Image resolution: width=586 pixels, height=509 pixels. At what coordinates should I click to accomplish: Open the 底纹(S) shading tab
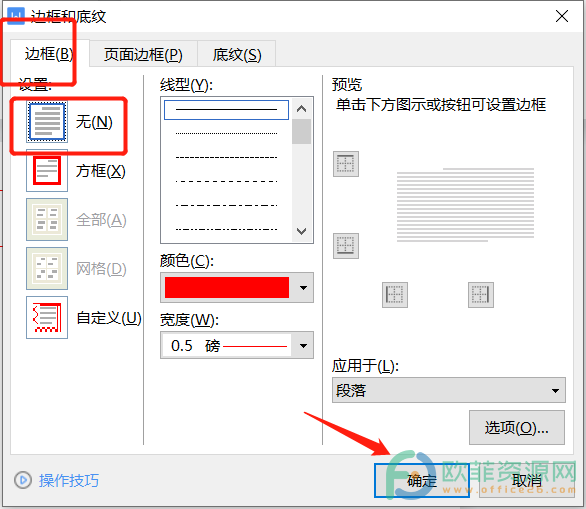[x=237, y=55]
